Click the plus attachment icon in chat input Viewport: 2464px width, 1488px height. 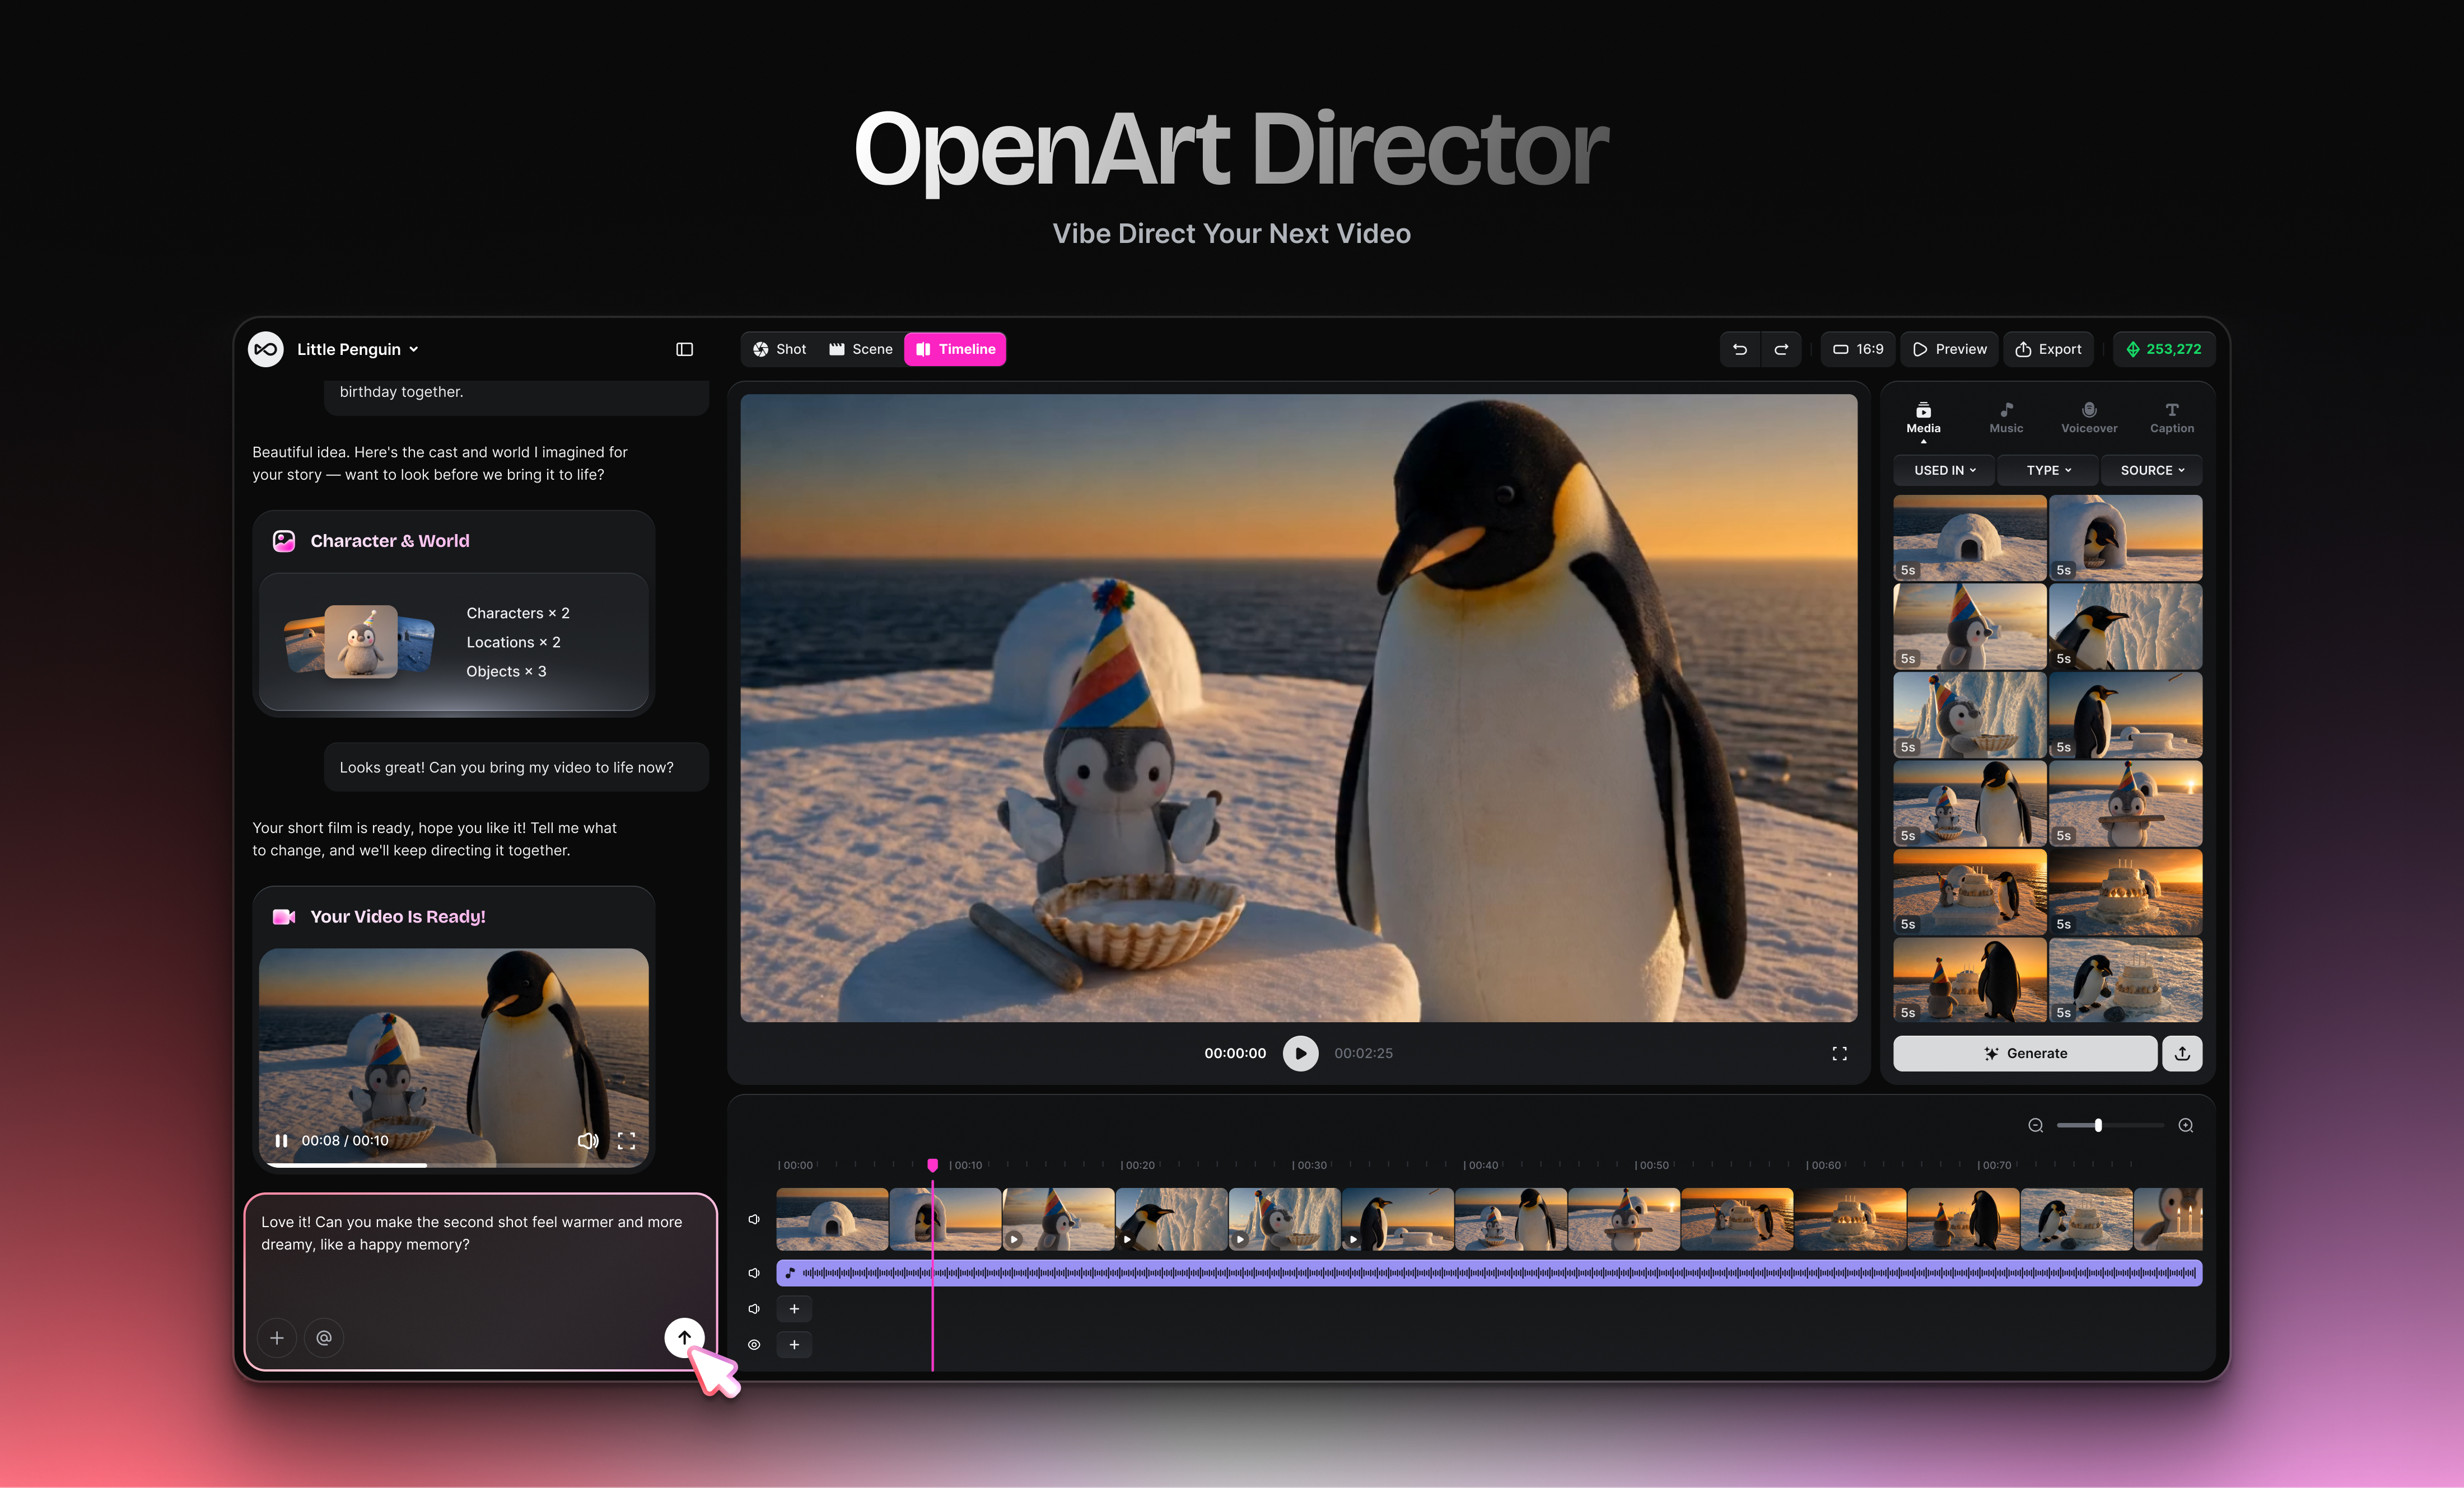[x=277, y=1337]
